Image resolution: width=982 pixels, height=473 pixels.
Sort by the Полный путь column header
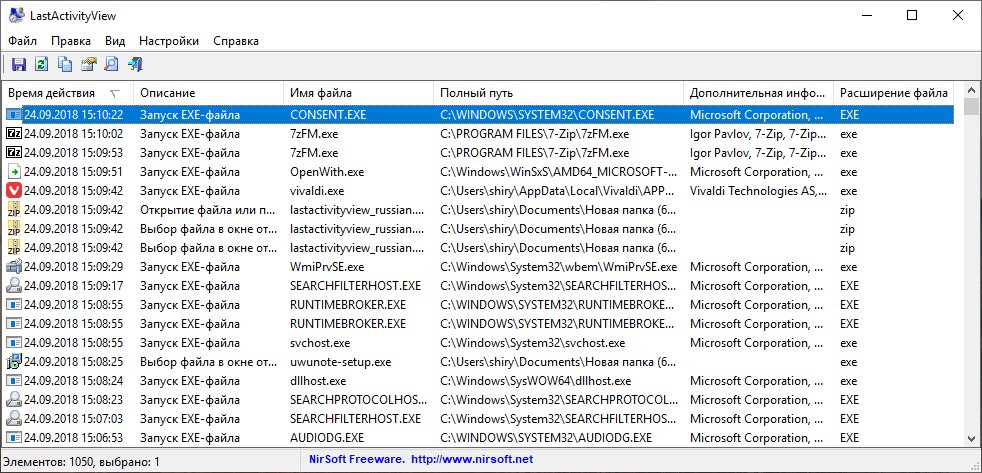[558, 93]
